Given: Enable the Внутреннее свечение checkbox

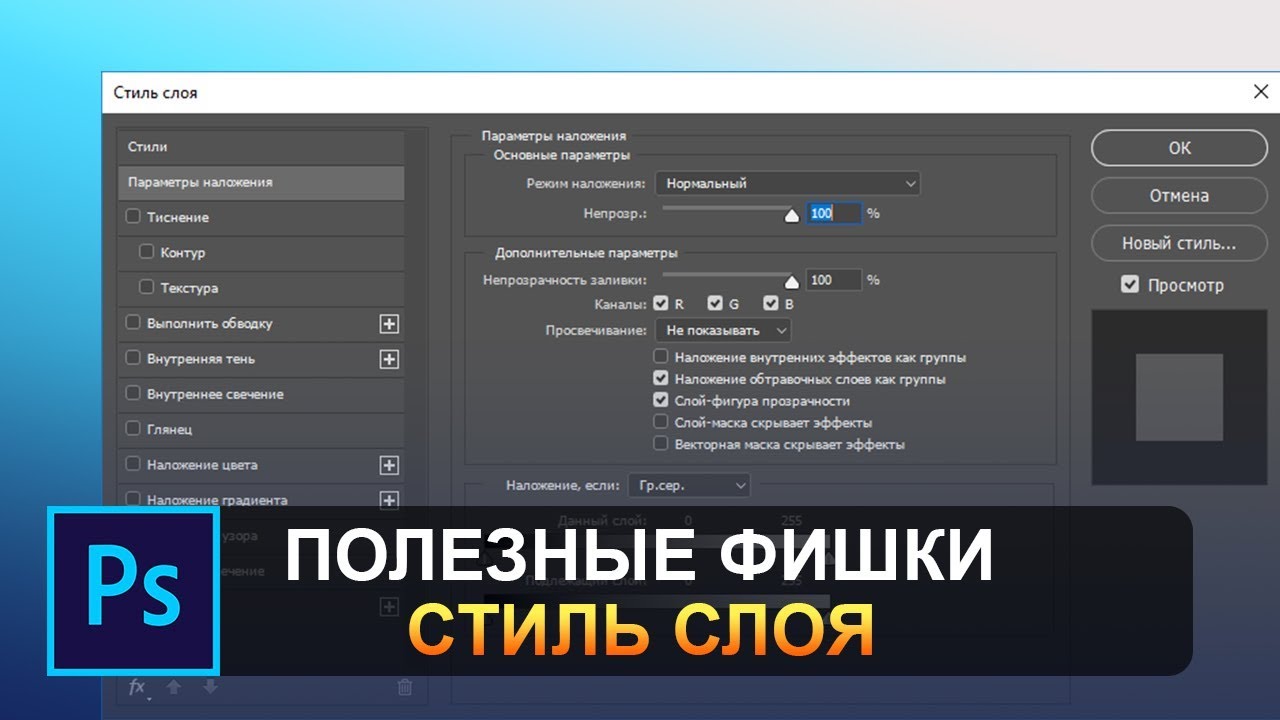Looking at the screenshot, I should tap(133, 394).
